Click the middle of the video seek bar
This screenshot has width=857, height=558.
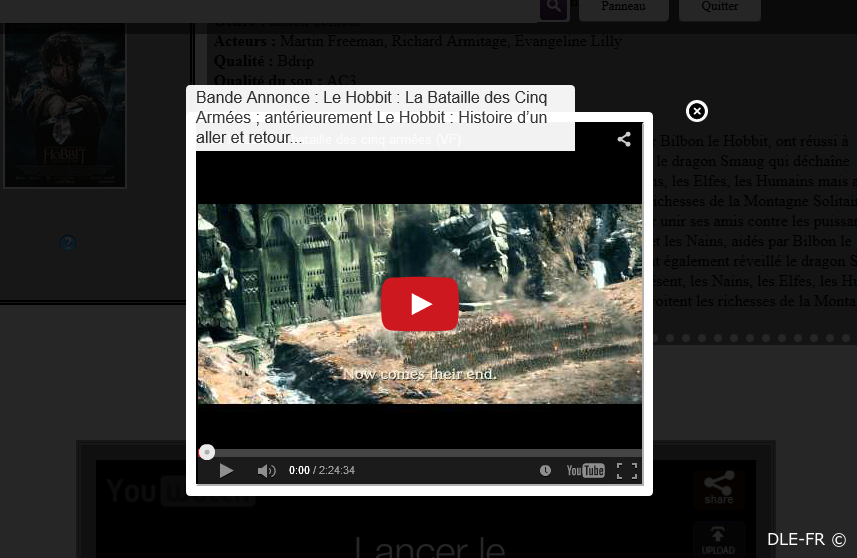point(420,453)
